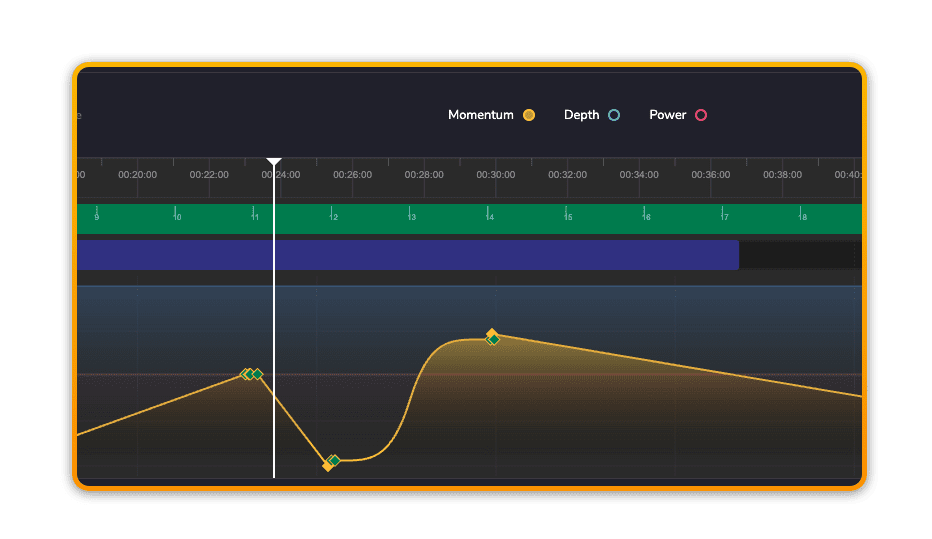Select bar marker 12 on the green track
Screen dimensions: 932x539
pyautogui.click(x=333, y=215)
